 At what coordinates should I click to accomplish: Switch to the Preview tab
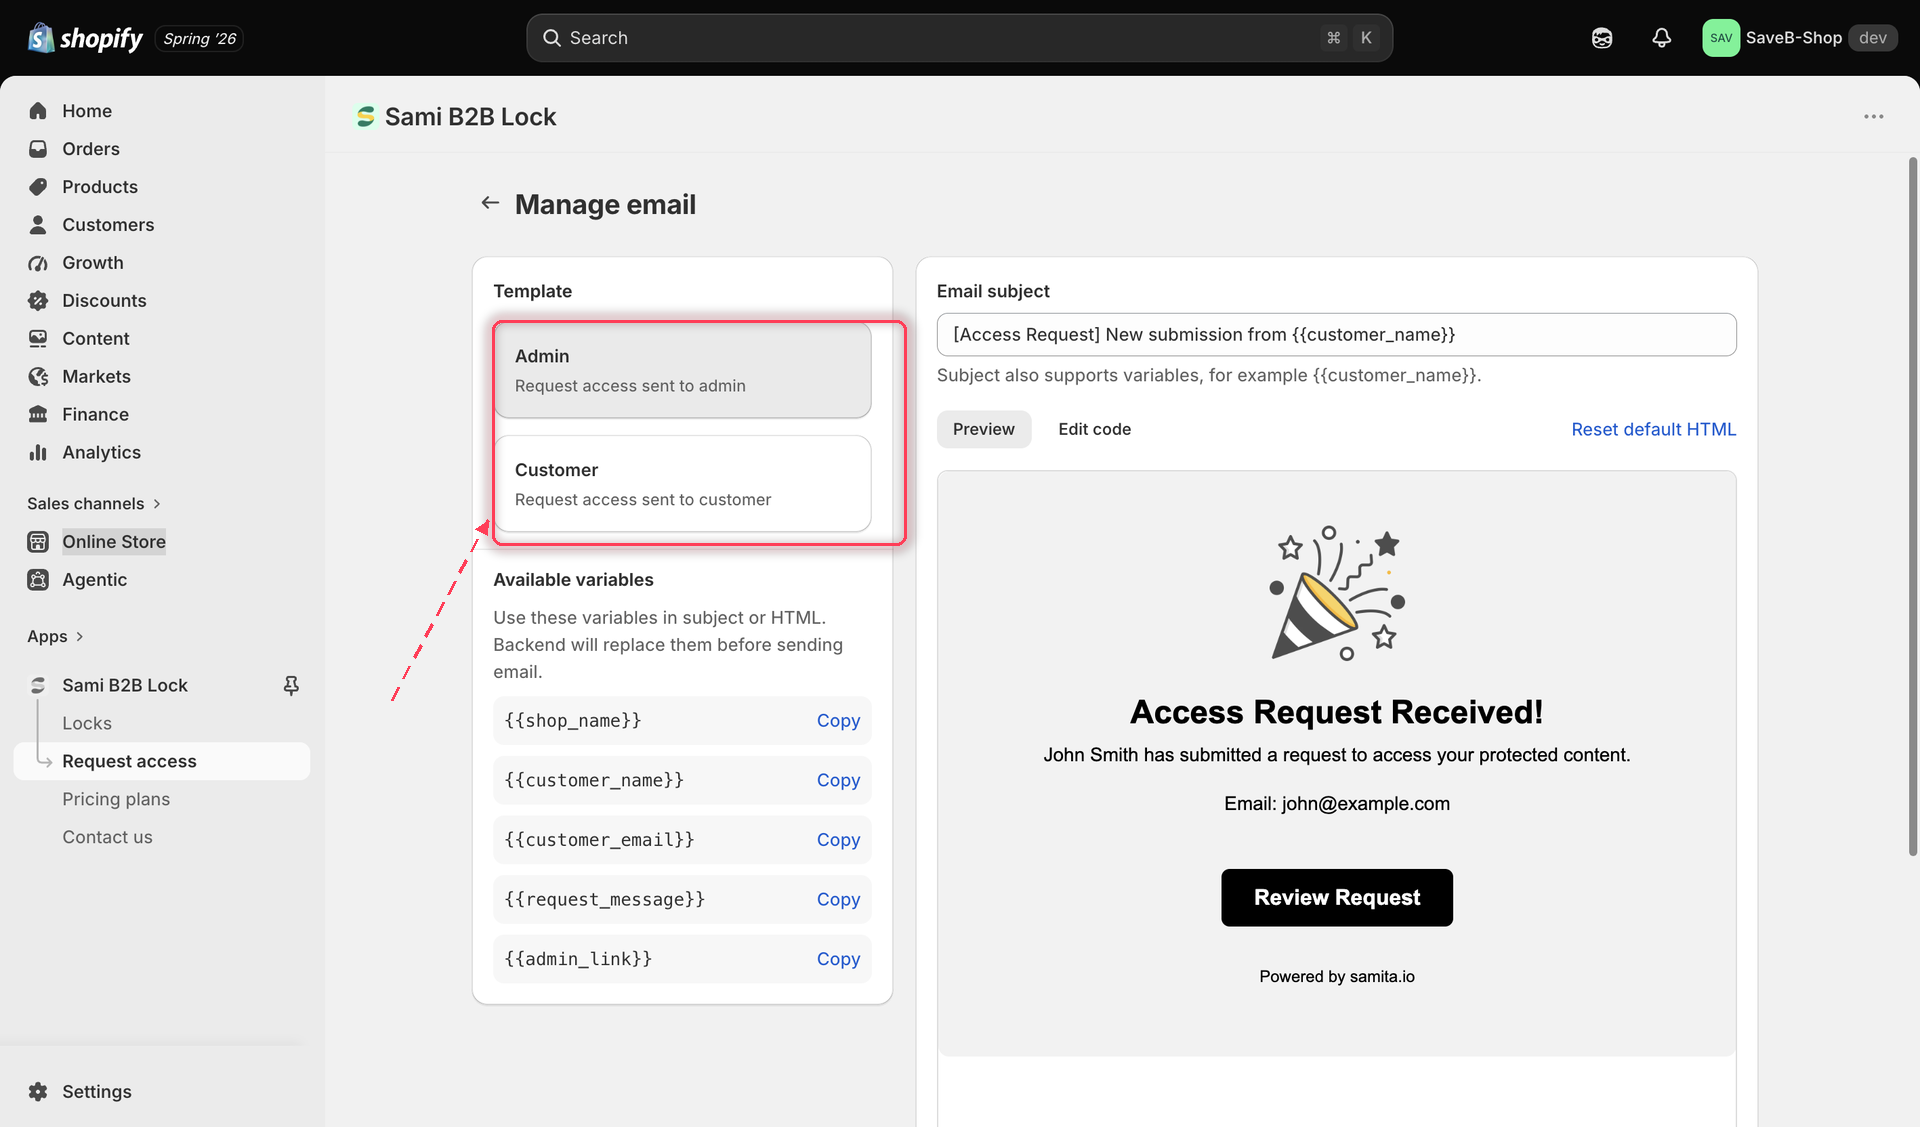(984, 429)
